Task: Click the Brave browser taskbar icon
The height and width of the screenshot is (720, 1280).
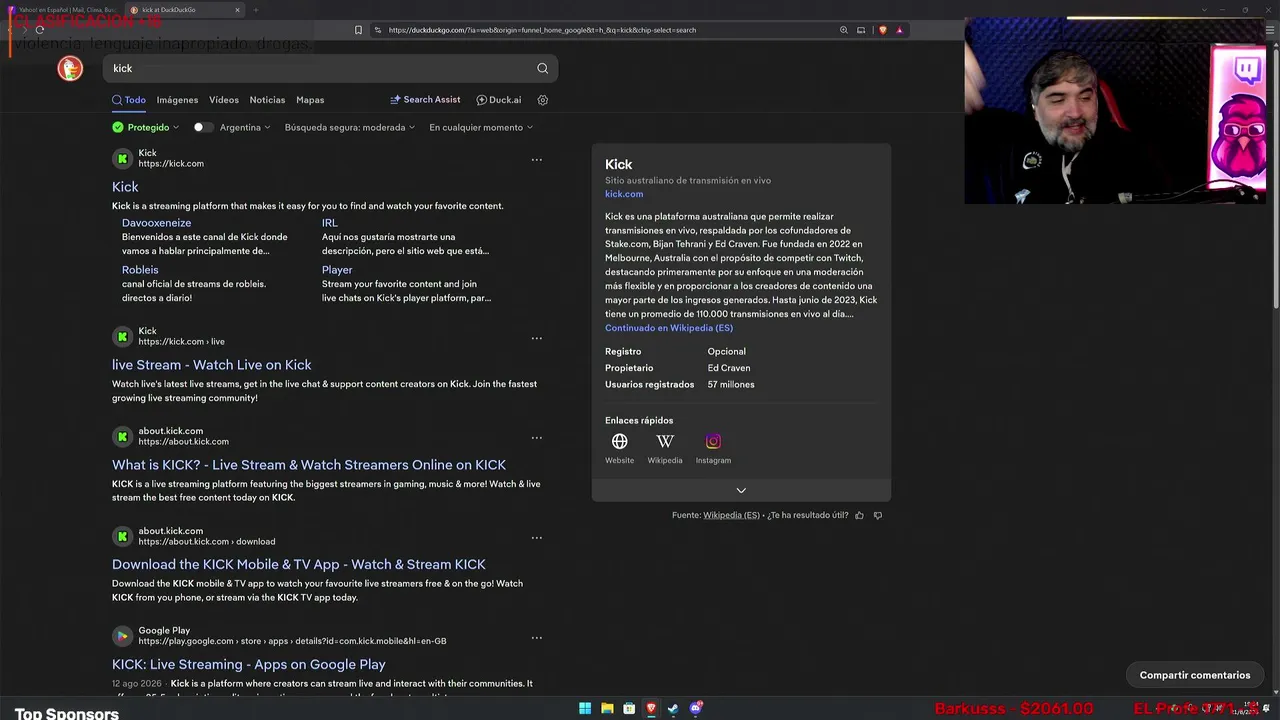Action: pyautogui.click(x=651, y=709)
